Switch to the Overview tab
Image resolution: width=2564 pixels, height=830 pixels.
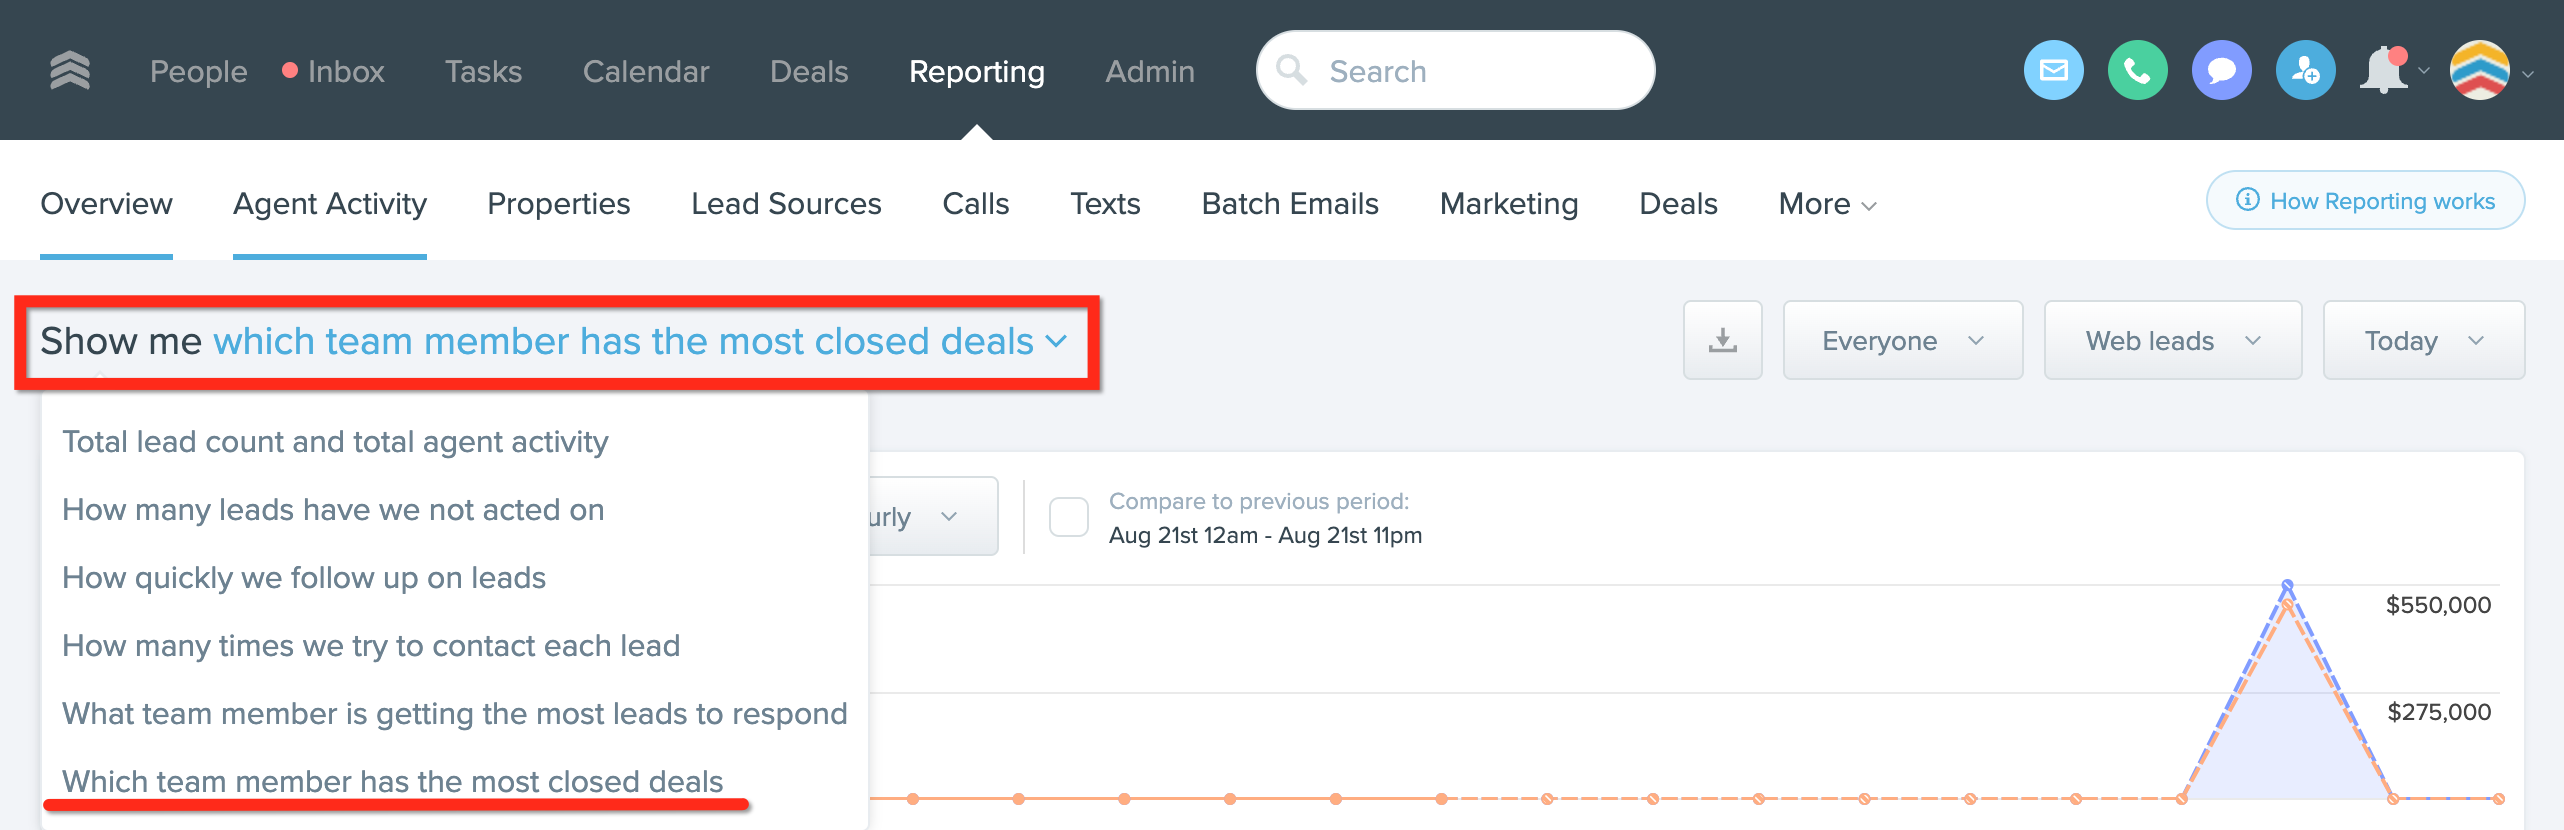click(106, 204)
